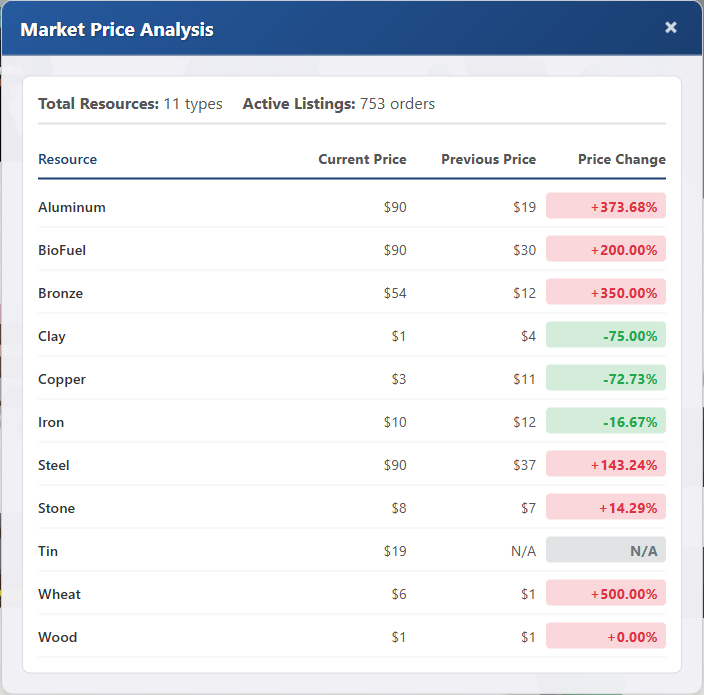The image size is (704, 695).
Task: Select the Copper resource name
Action: tap(62, 379)
